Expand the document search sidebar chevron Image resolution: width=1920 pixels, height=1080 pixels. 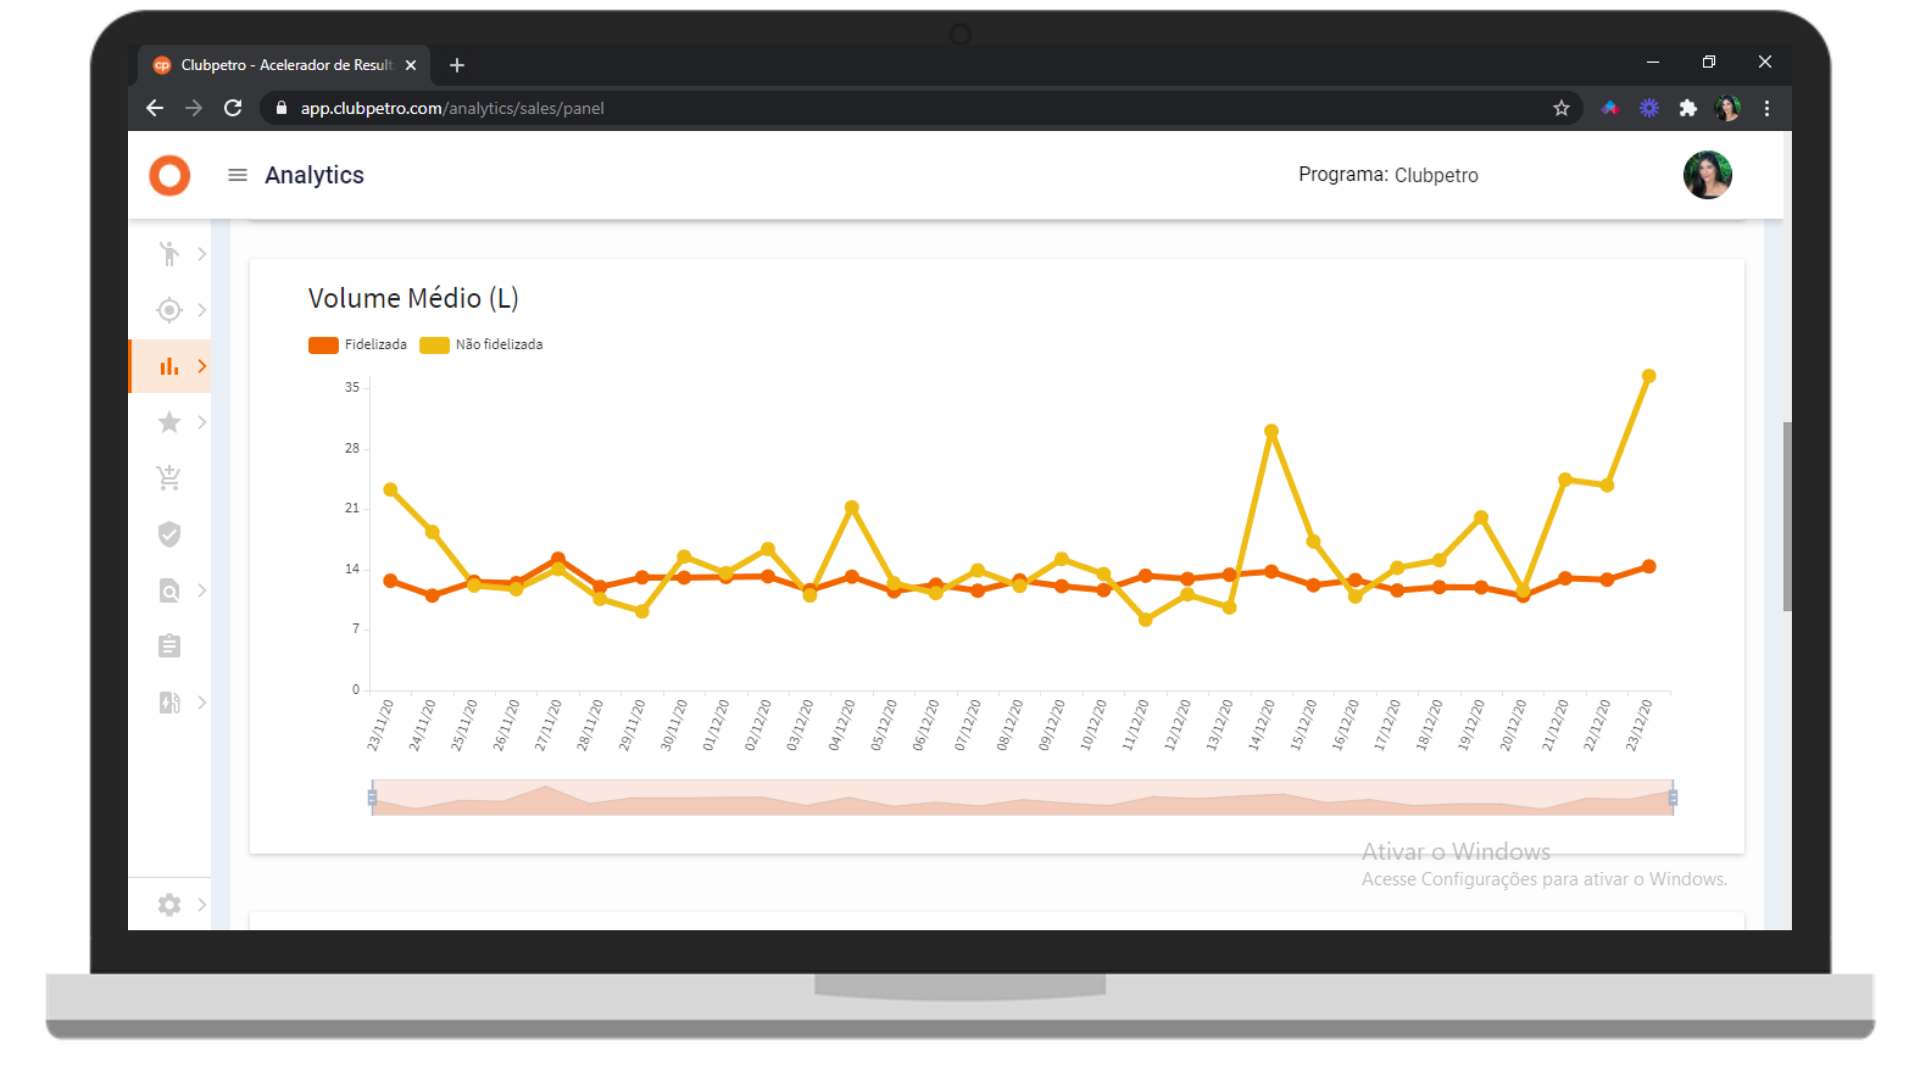point(202,590)
